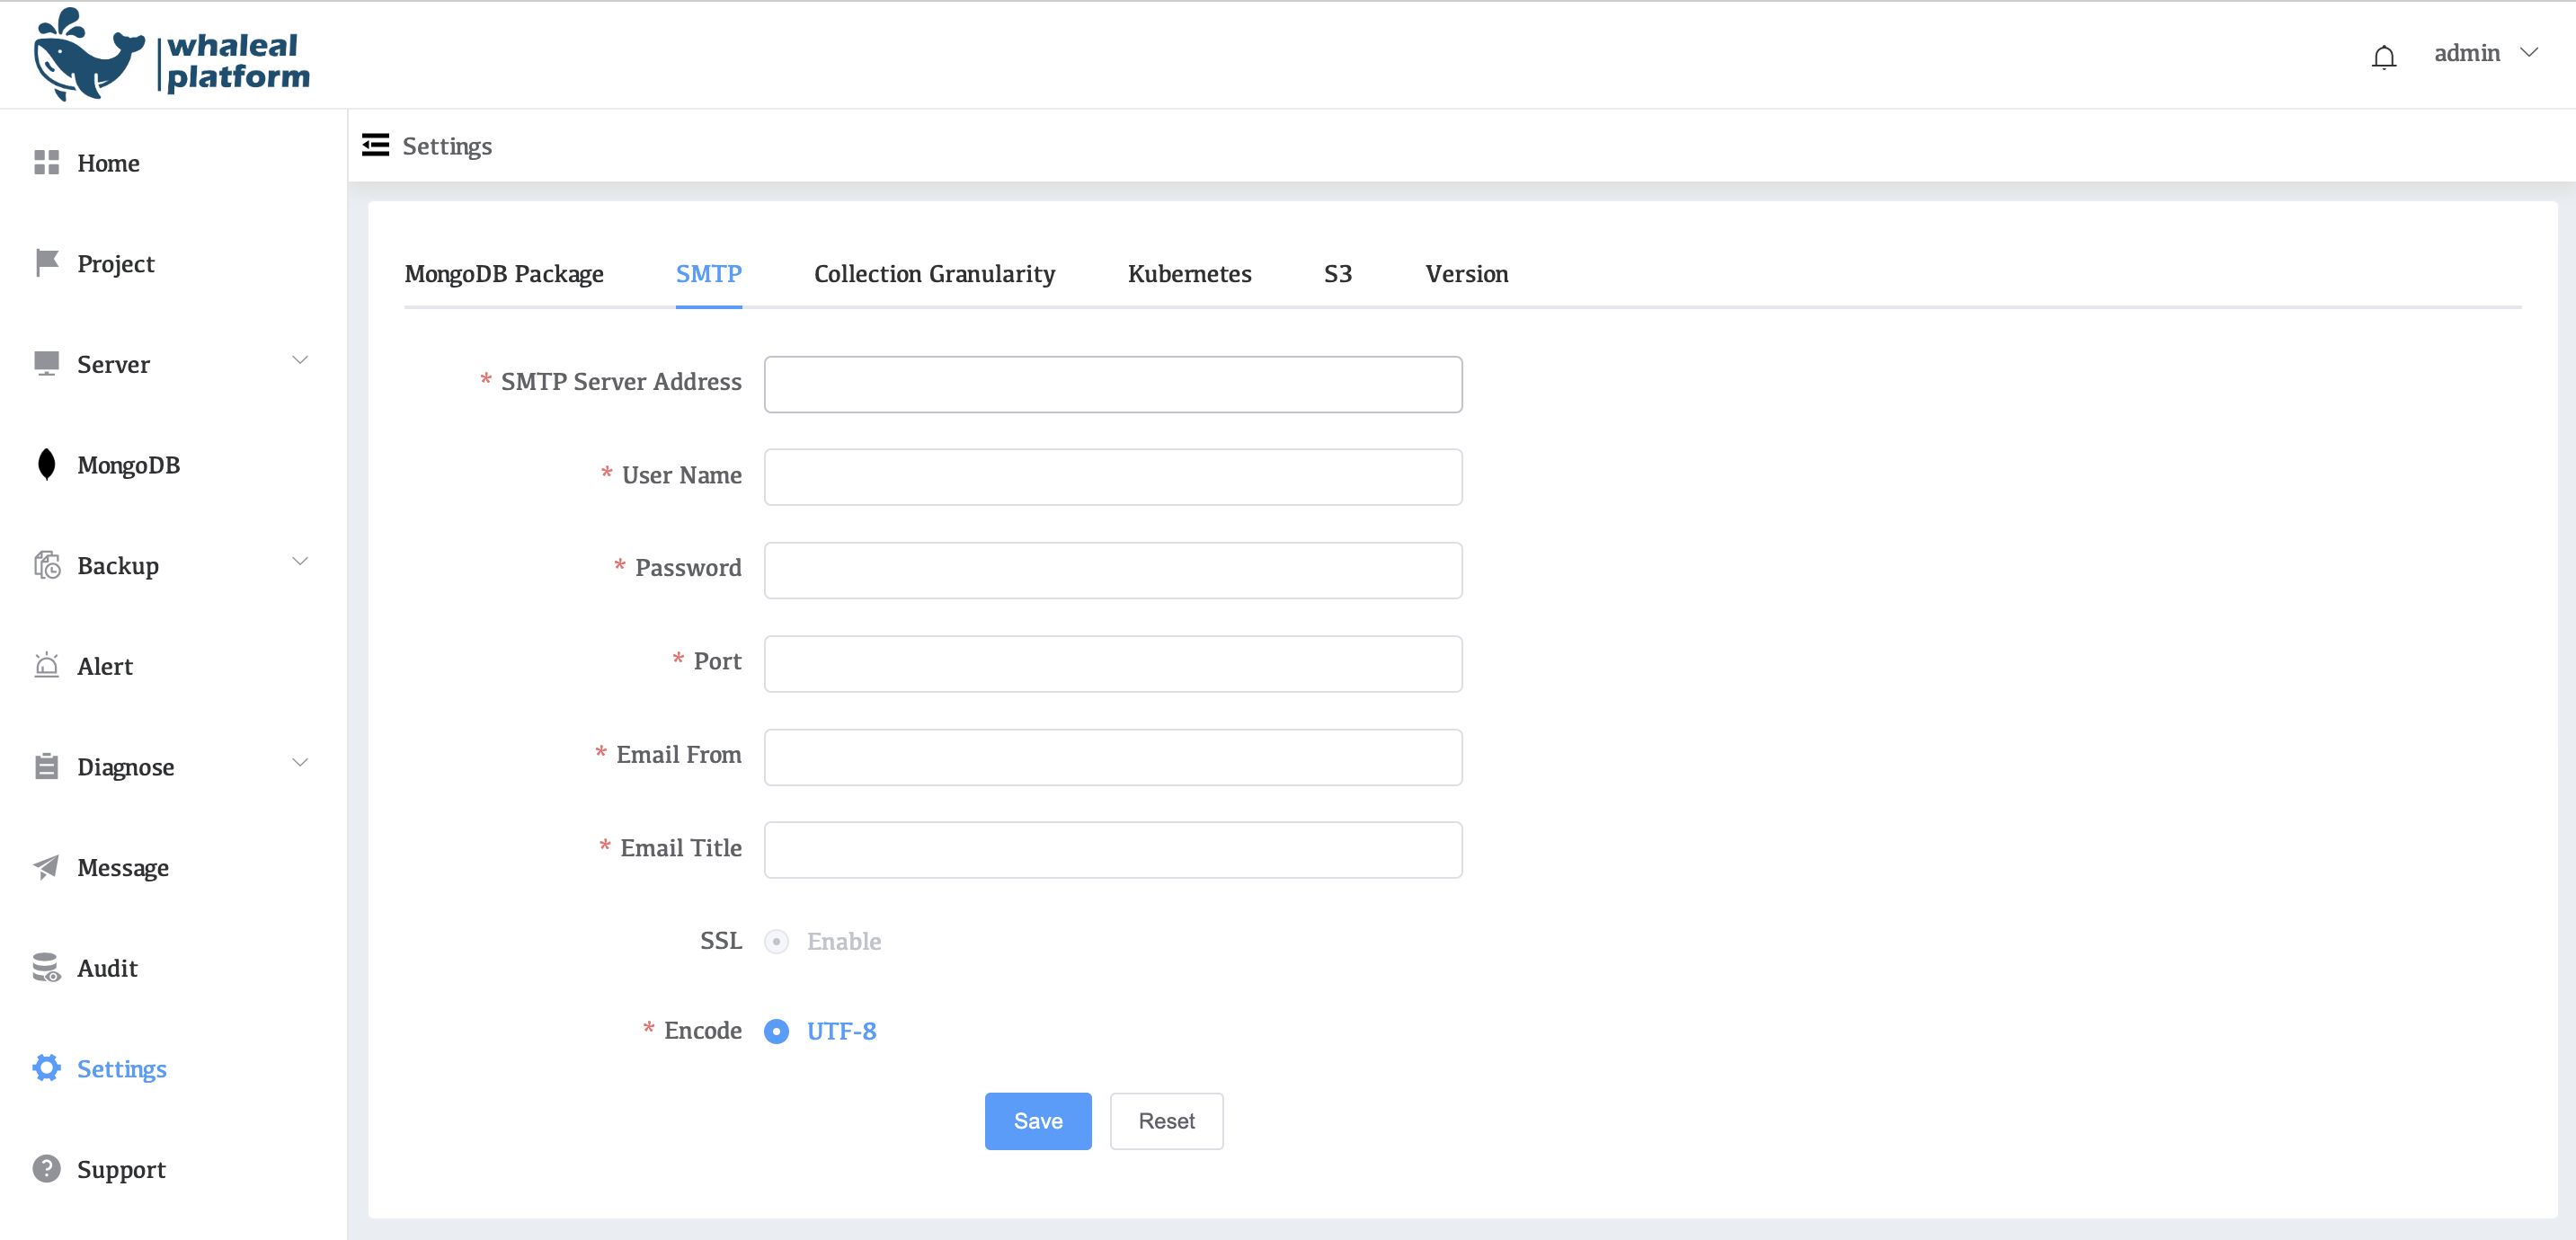Save the SMTP settings
Viewport: 2576px width, 1240px height.
pos(1038,1121)
